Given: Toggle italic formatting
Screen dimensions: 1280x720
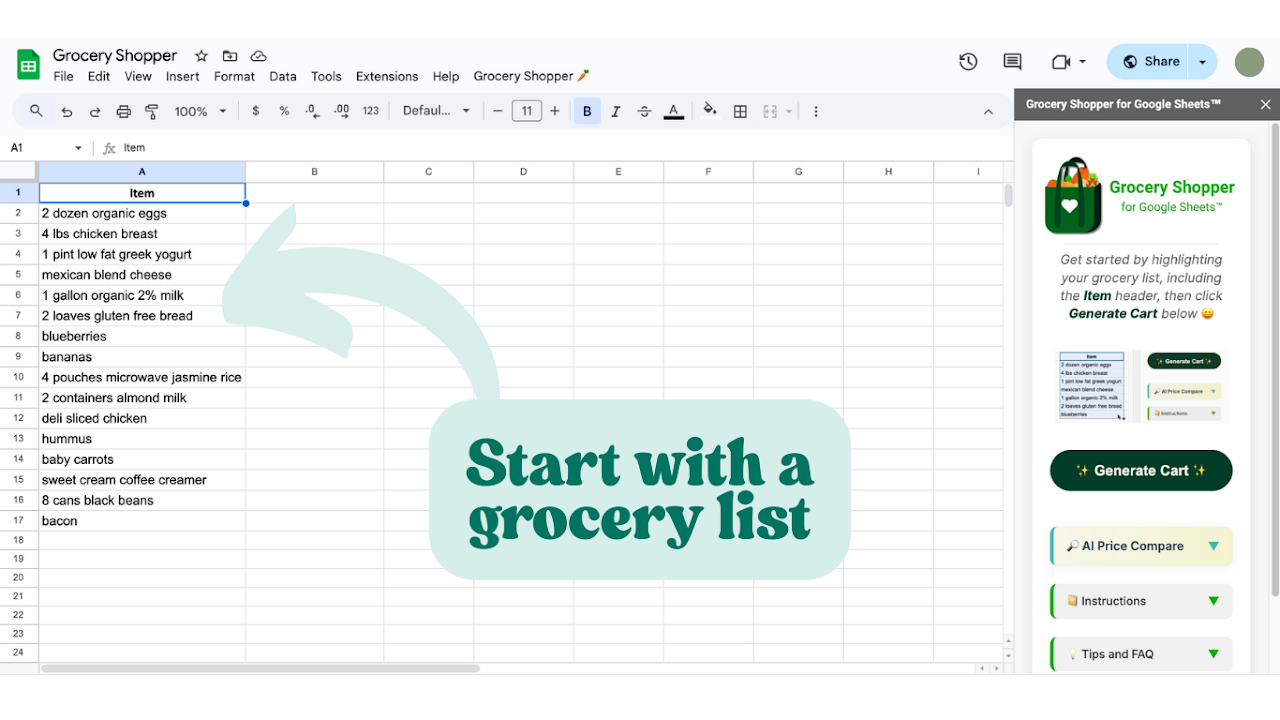Looking at the screenshot, I should [x=616, y=111].
